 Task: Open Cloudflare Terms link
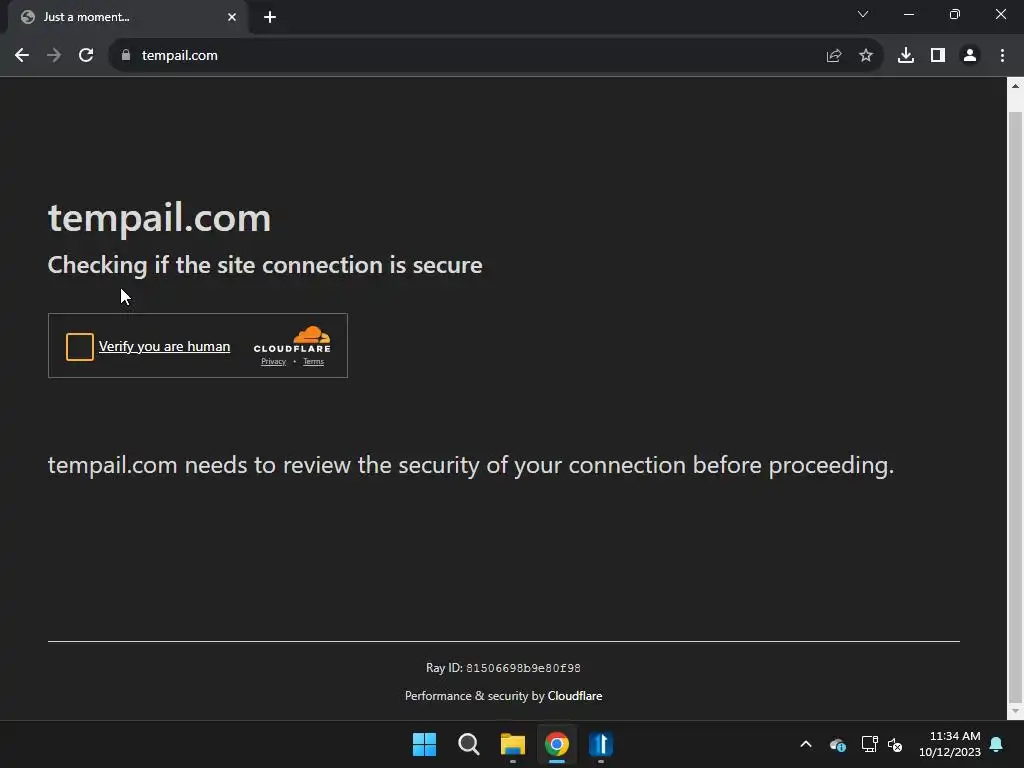pos(313,362)
